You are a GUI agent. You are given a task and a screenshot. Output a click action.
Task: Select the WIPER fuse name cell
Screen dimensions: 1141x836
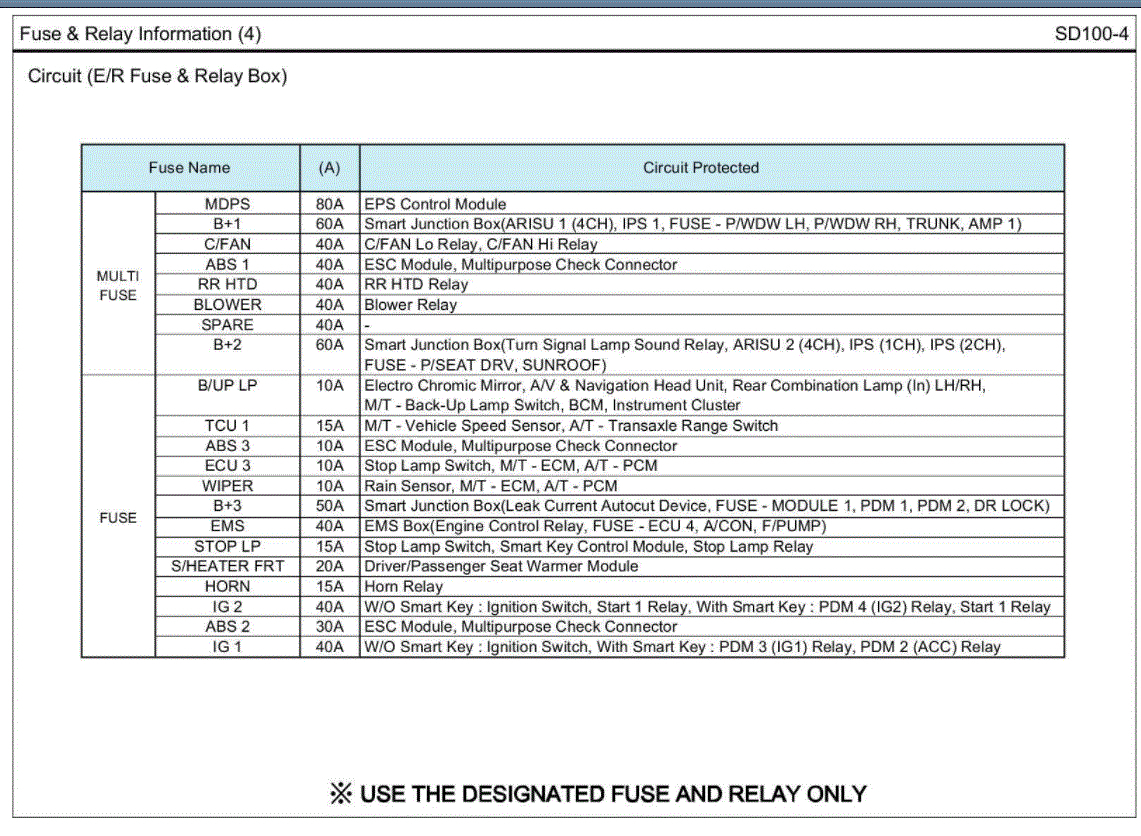[227, 486]
